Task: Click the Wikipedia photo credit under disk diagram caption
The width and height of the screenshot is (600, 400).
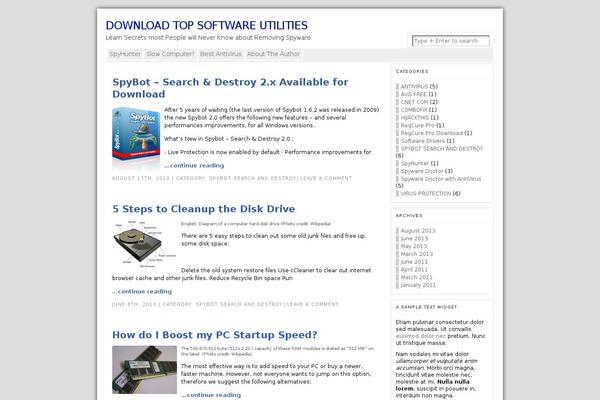Action: click(320, 224)
